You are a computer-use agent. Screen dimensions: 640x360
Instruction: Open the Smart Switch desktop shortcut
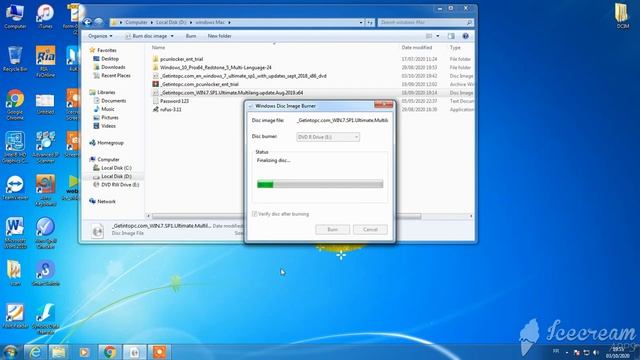45,273
